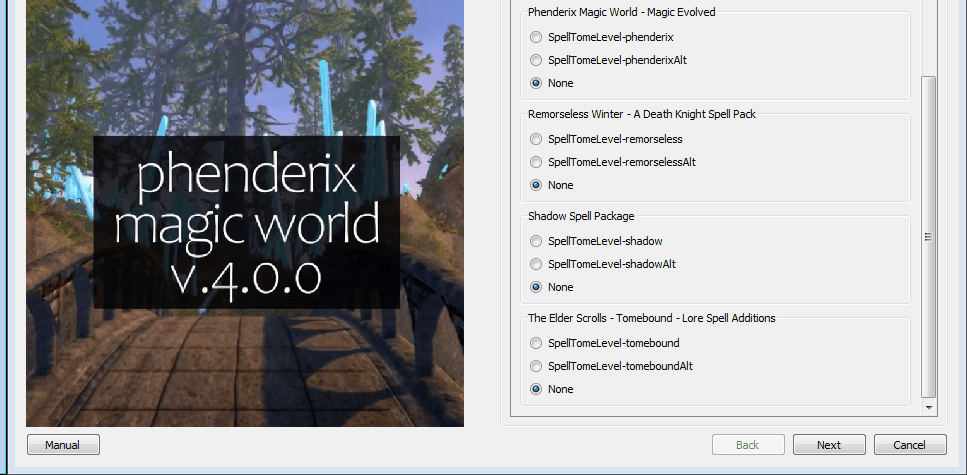Click the Tomebound Lore Spell Additions heading
The image size is (967, 475).
[652, 318]
